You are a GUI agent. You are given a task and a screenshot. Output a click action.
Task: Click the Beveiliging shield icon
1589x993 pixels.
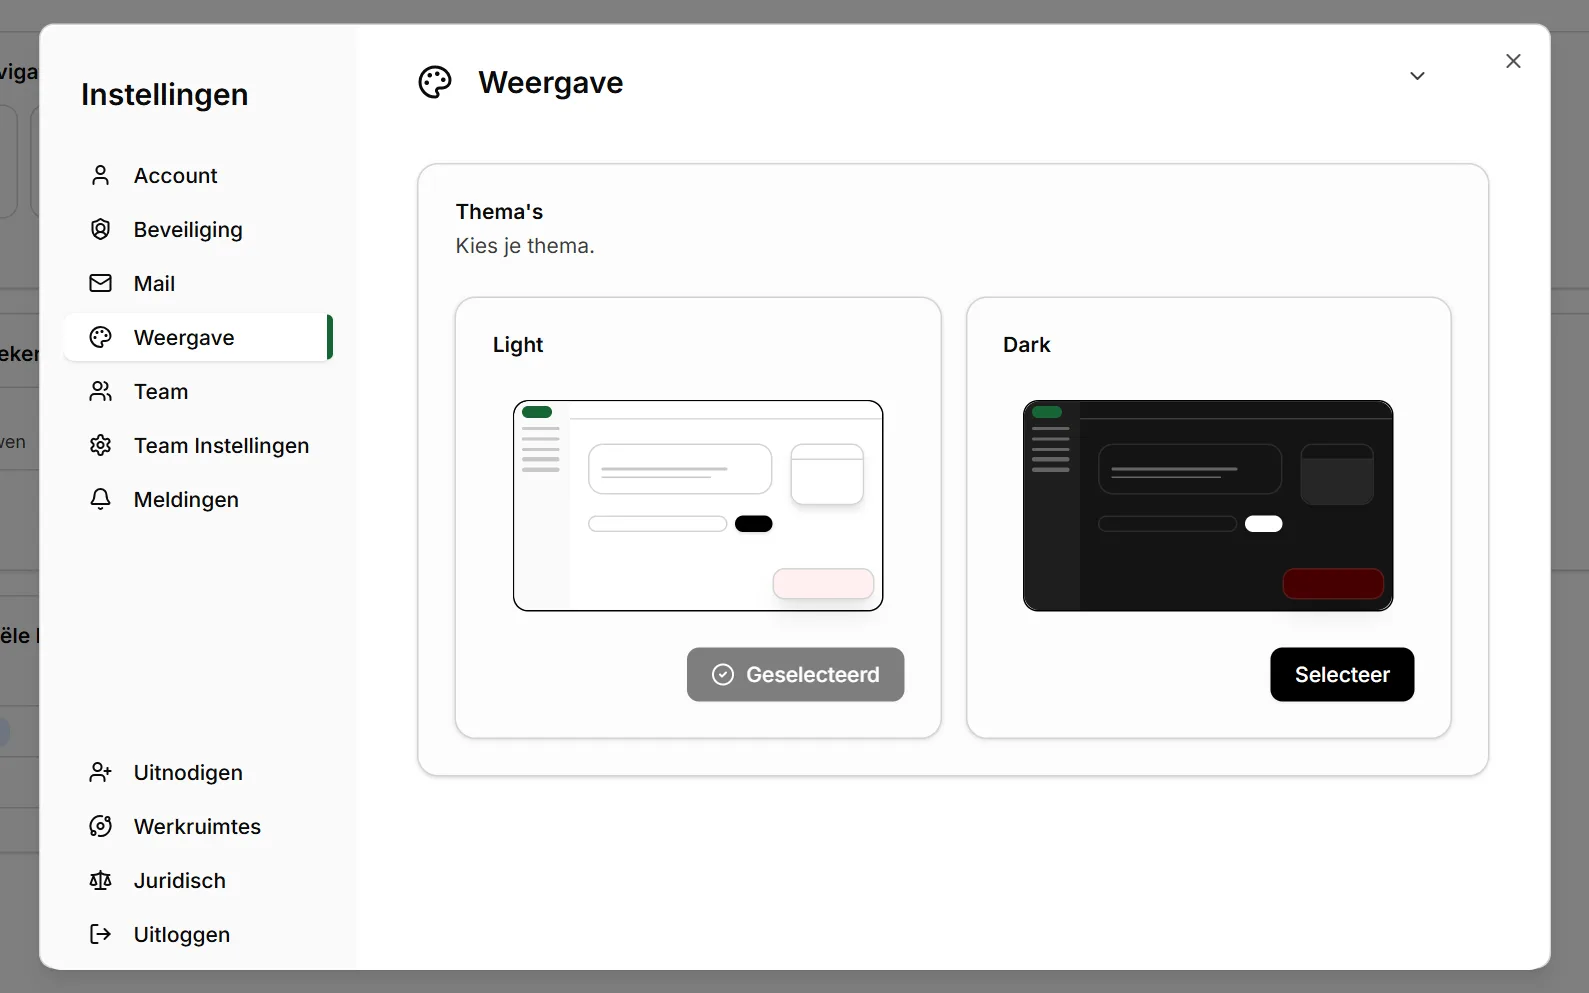pos(100,229)
